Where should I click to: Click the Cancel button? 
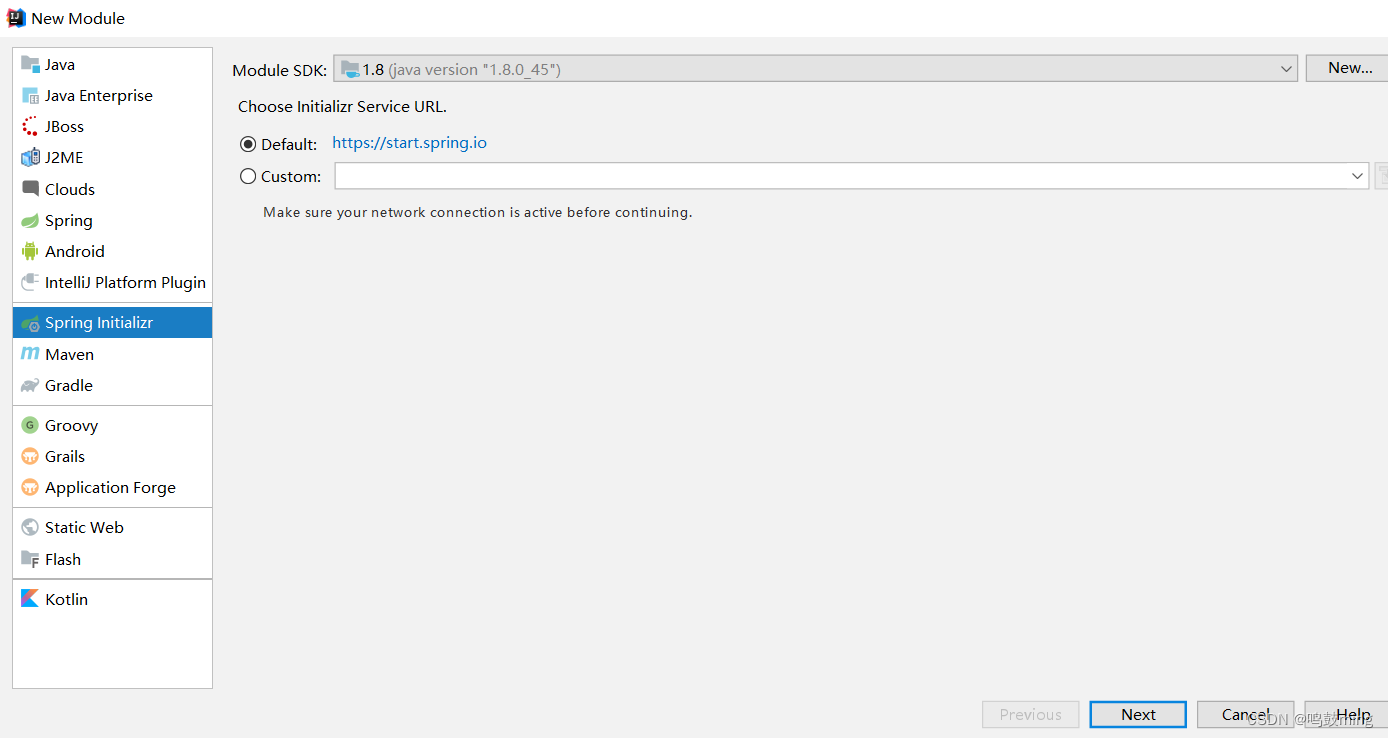coord(1245,714)
